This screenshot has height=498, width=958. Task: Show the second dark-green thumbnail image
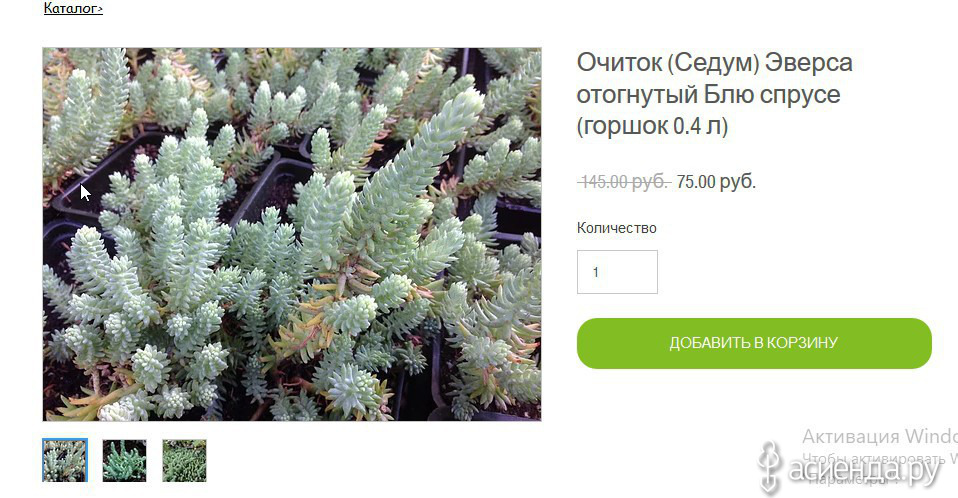pyautogui.click(x=125, y=460)
